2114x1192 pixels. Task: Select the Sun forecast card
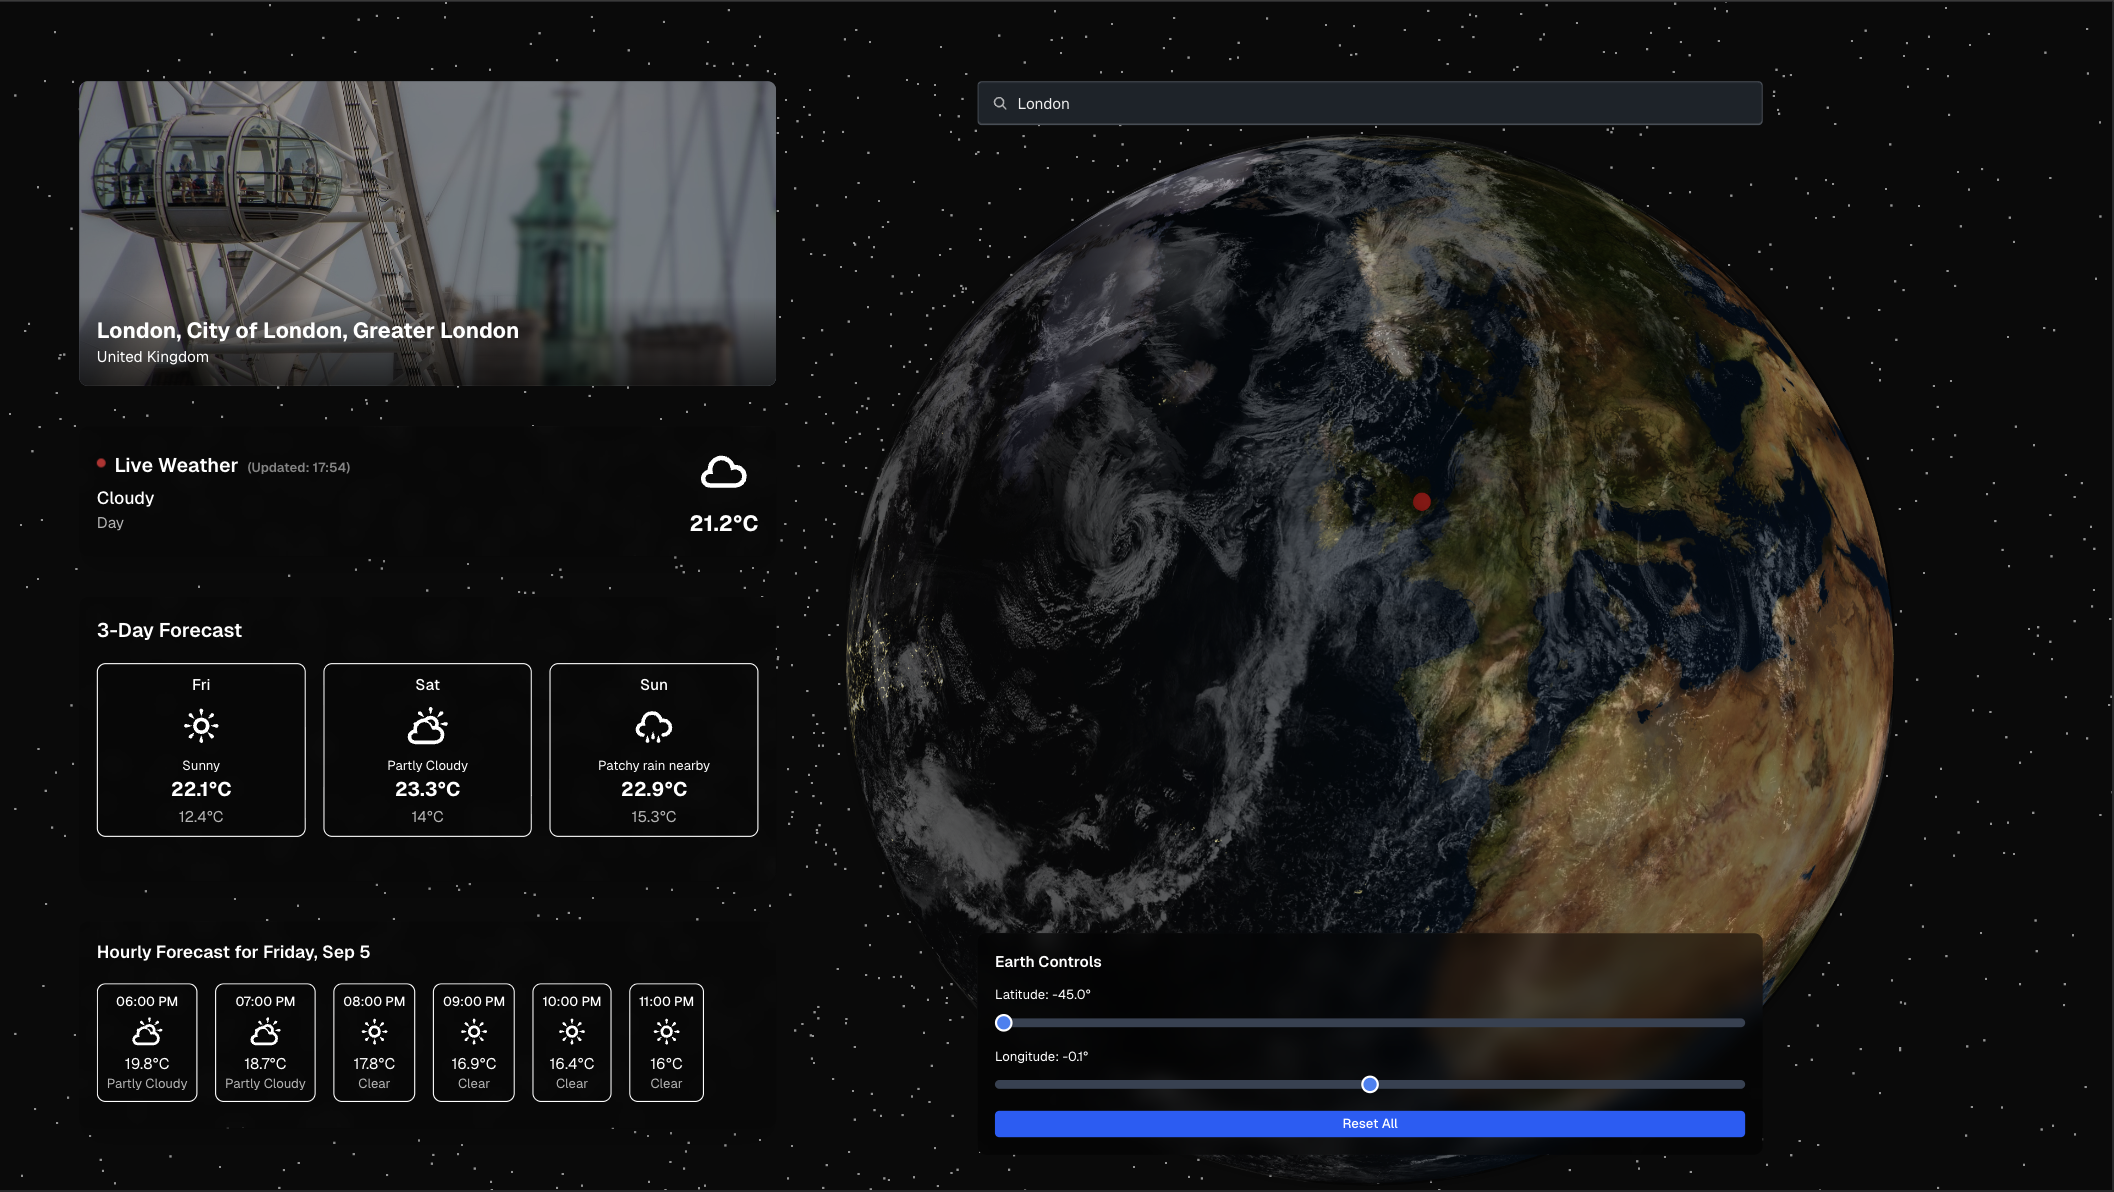[653, 750]
